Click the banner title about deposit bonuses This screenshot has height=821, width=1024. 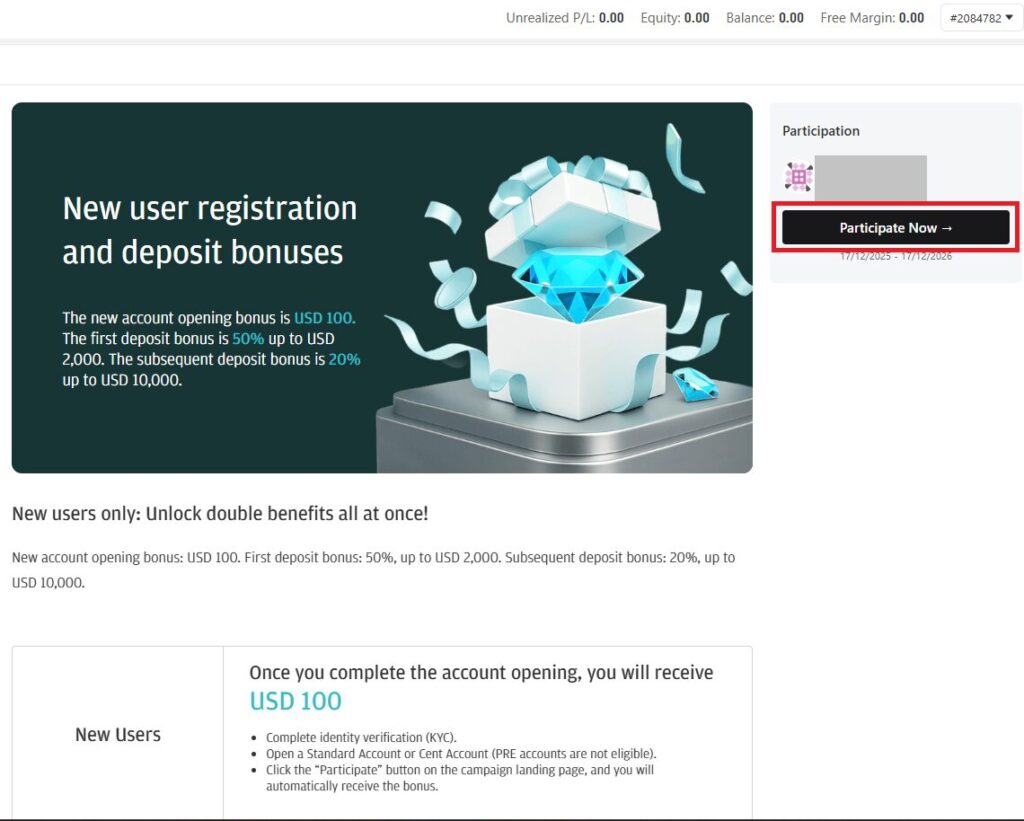(209, 230)
